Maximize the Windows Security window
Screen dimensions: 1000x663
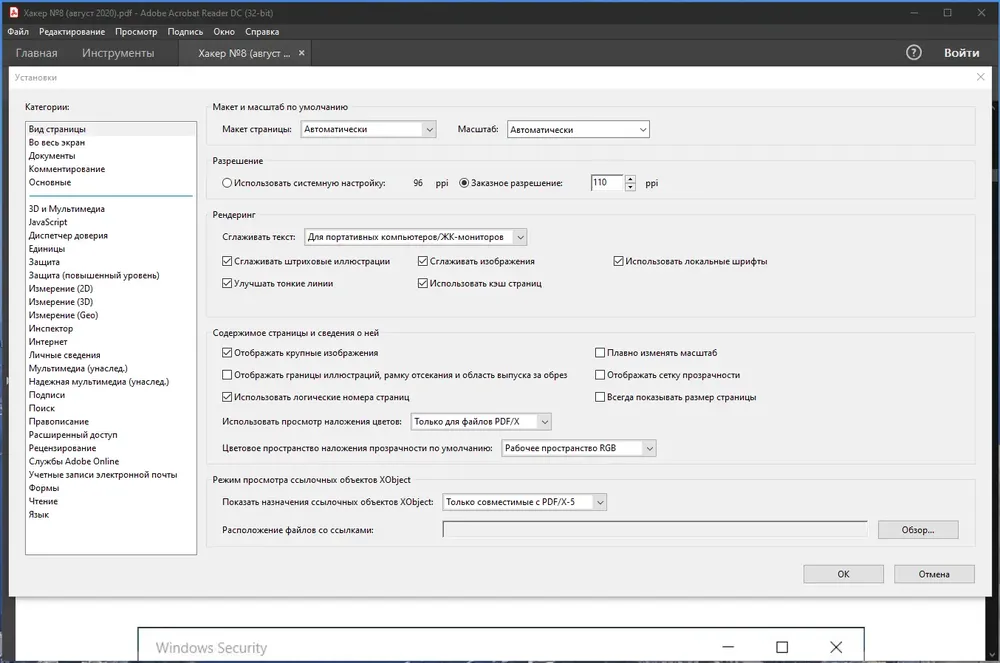[x=782, y=647]
